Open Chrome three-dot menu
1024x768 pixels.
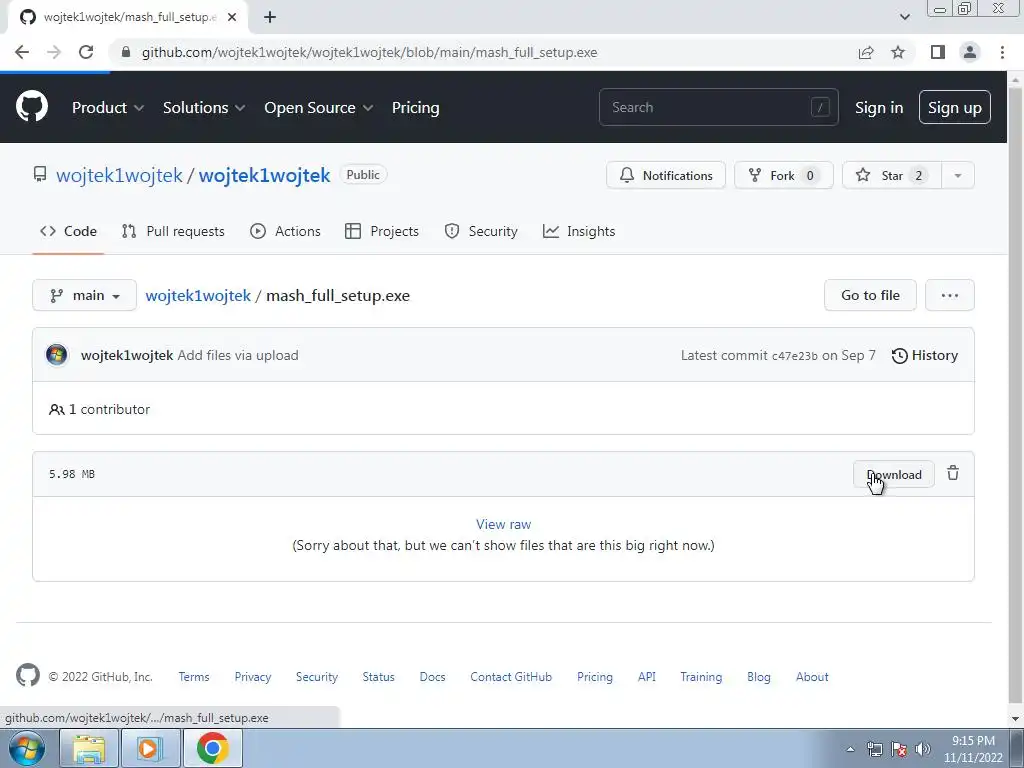click(1002, 52)
